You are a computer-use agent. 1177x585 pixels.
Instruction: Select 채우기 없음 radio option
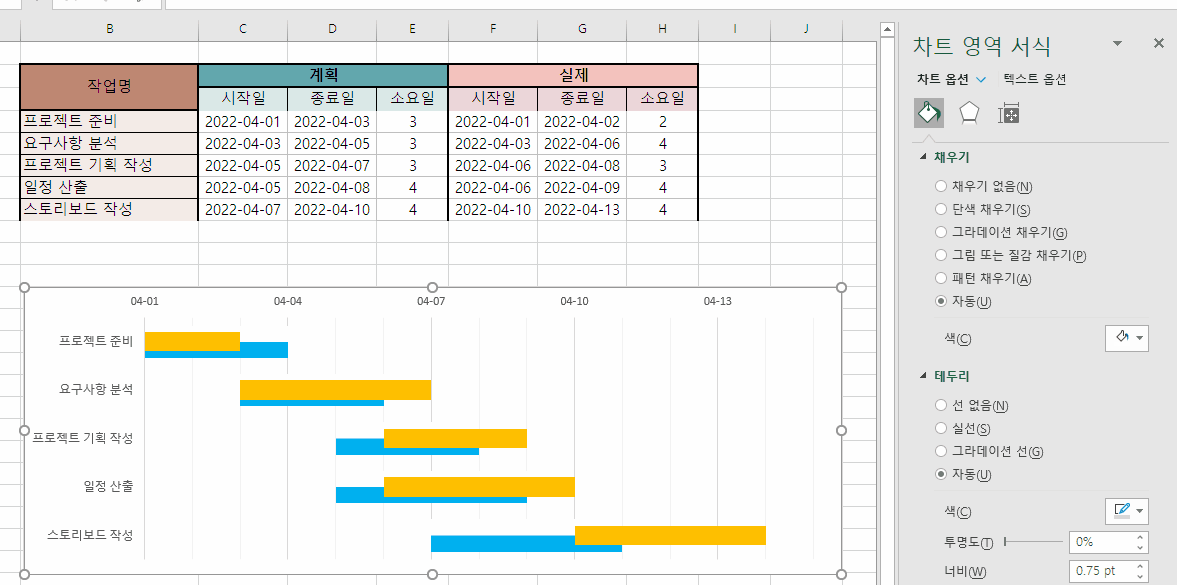[941, 186]
